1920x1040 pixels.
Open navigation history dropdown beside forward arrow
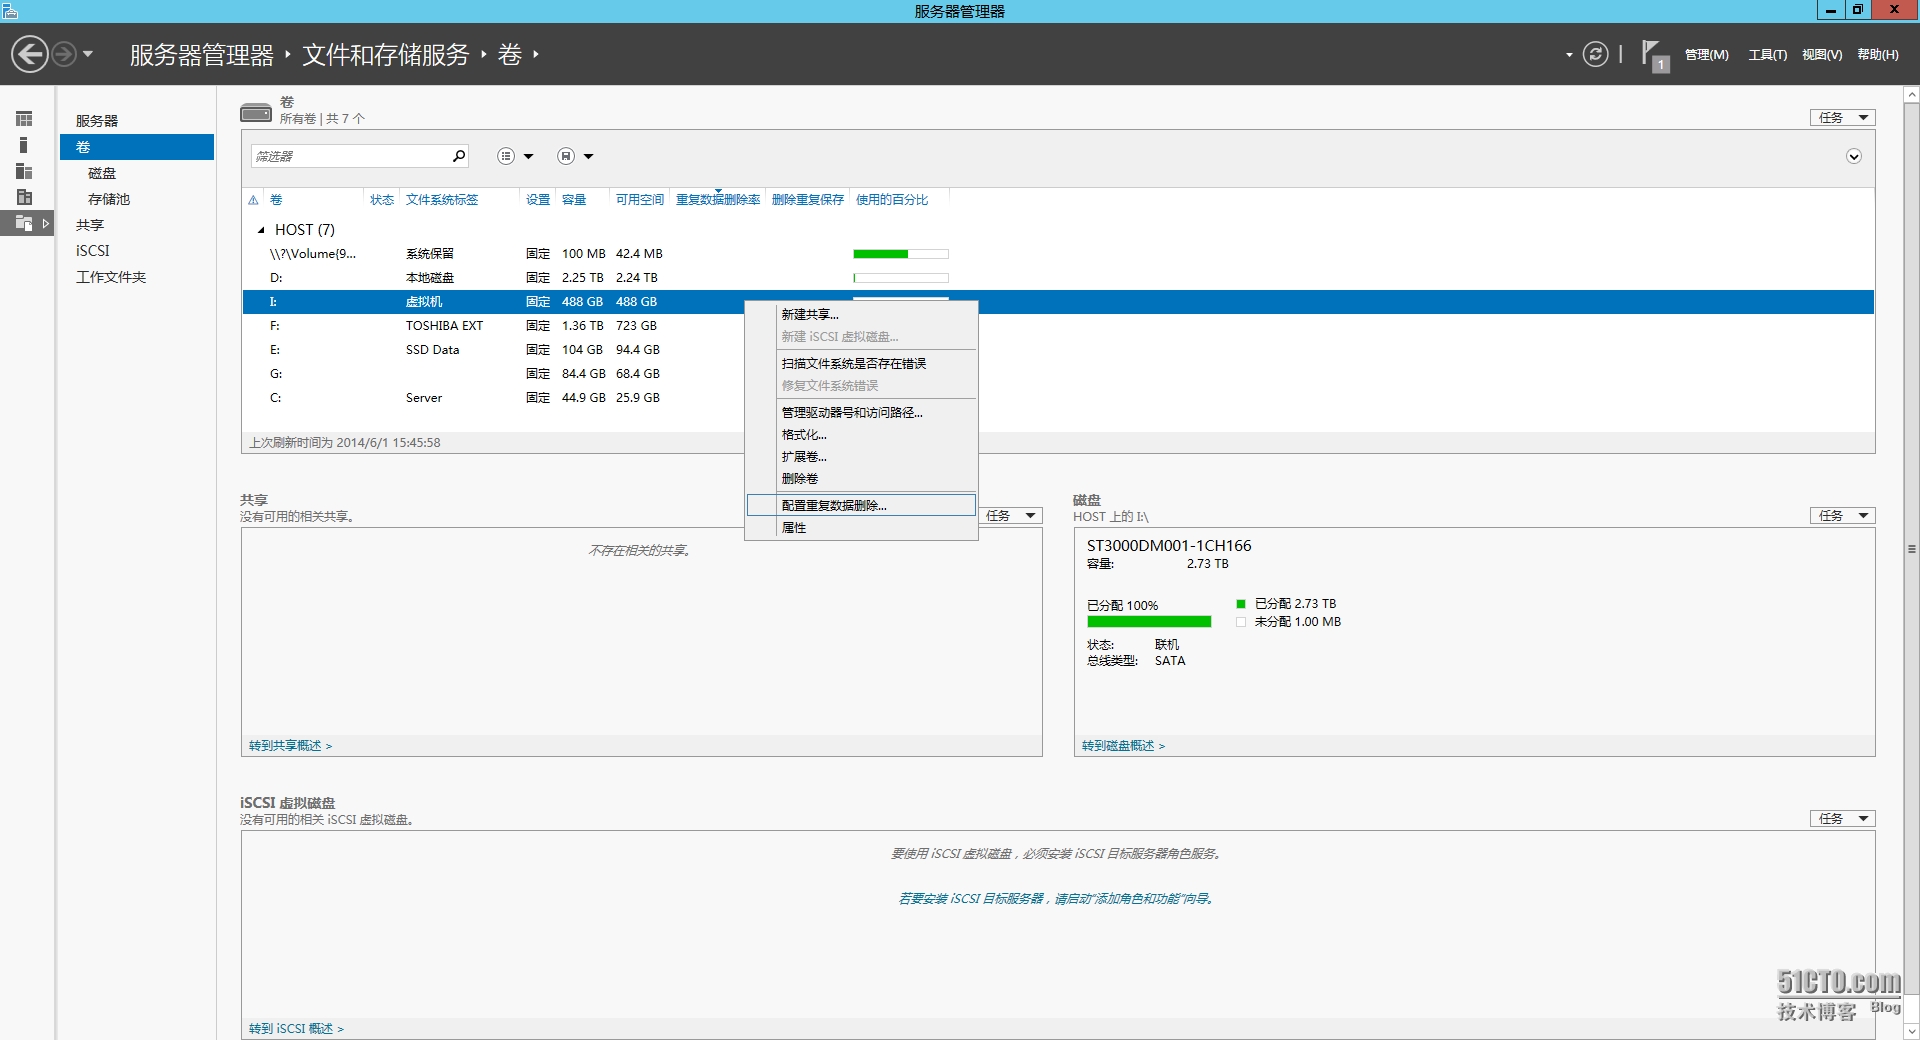tap(88, 54)
